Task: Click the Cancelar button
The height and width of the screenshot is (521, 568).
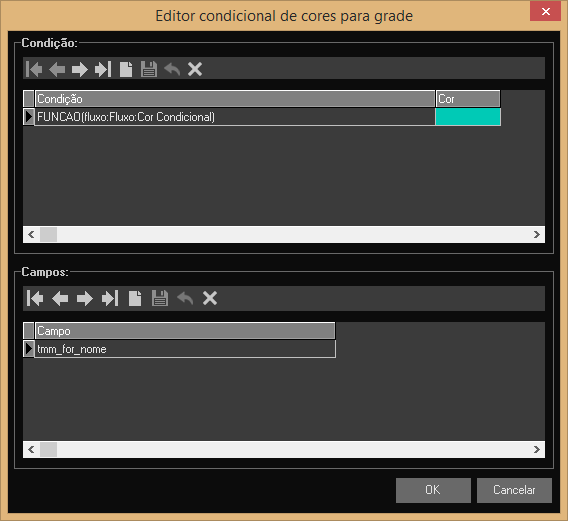Action: (x=514, y=490)
